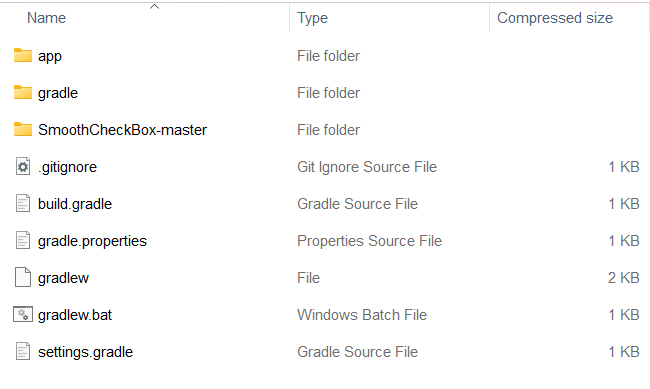The image size is (650, 389).
Task: Sort by the Type column header
Action: (312, 18)
